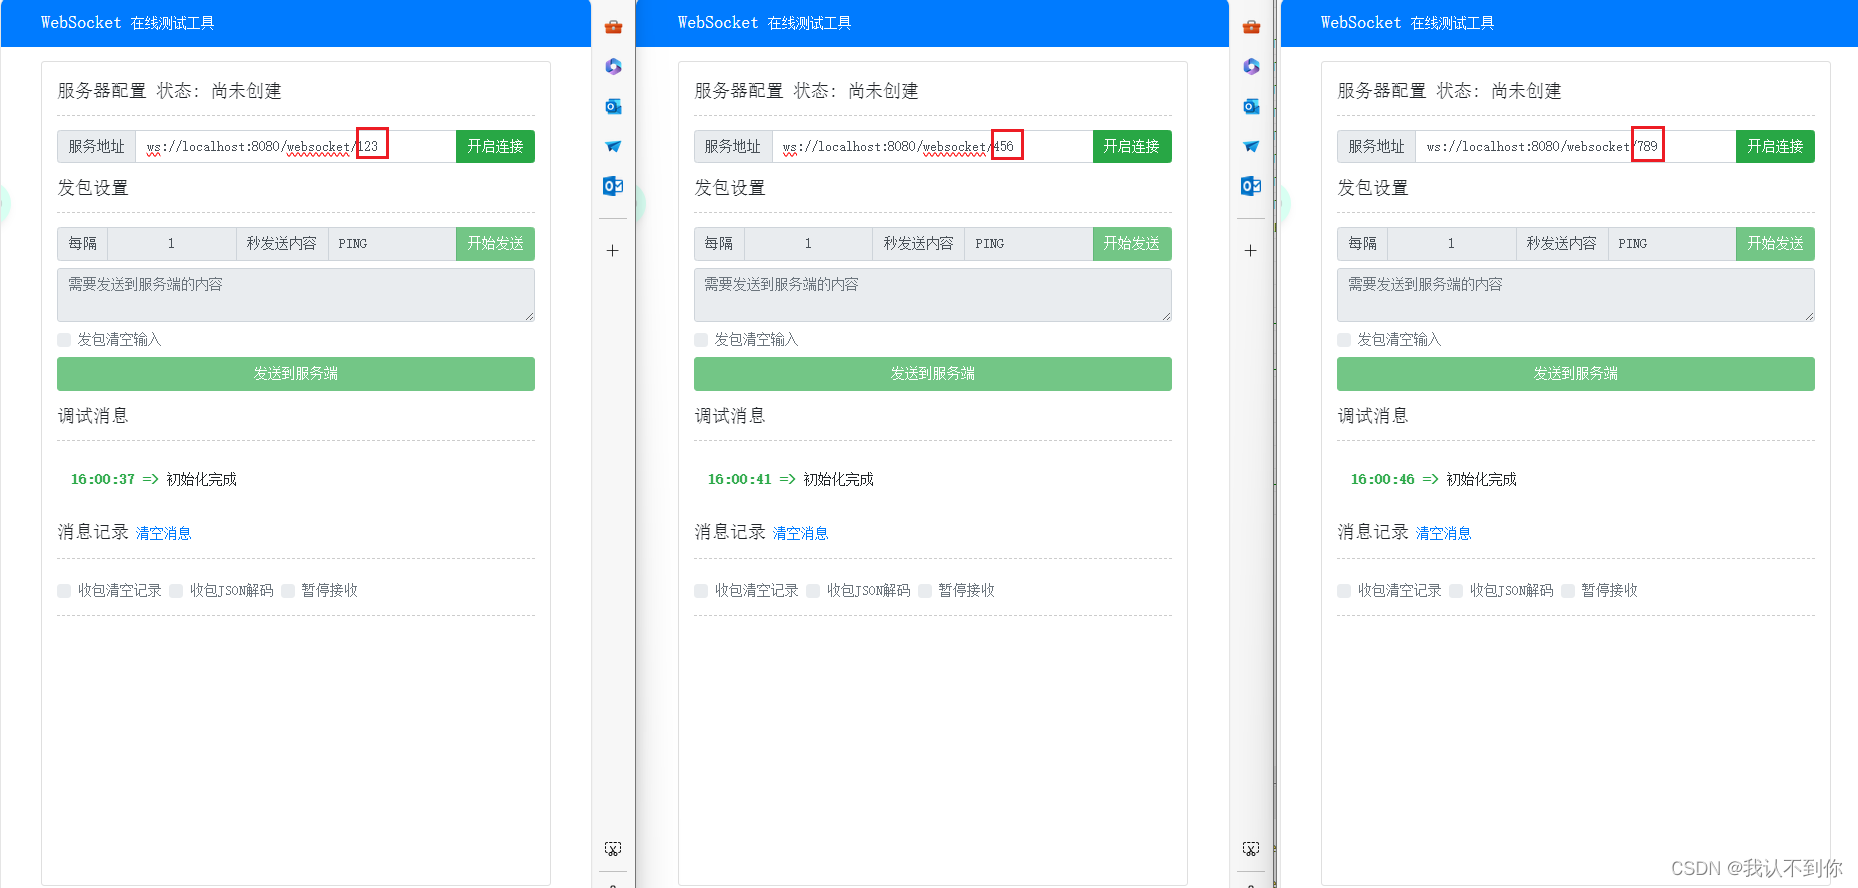Click 清空消息 link in the 123 window
Screen dimensions: 1858x888
(x=164, y=534)
